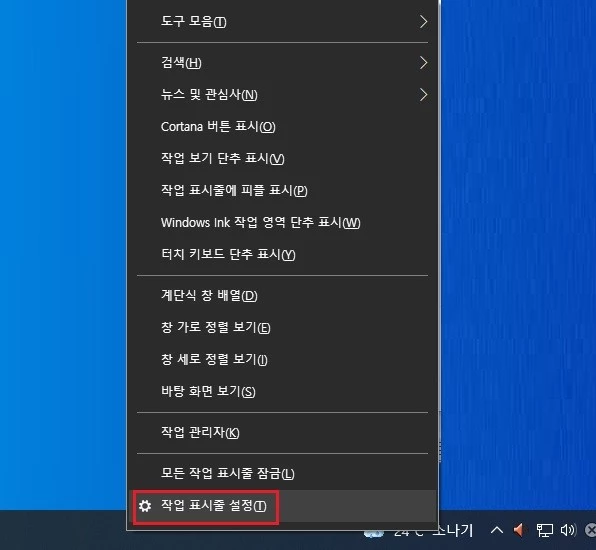The image size is (596, 550).
Task: Toggle 작업 표시줄에 피플 표시 option
Action: 282,190
